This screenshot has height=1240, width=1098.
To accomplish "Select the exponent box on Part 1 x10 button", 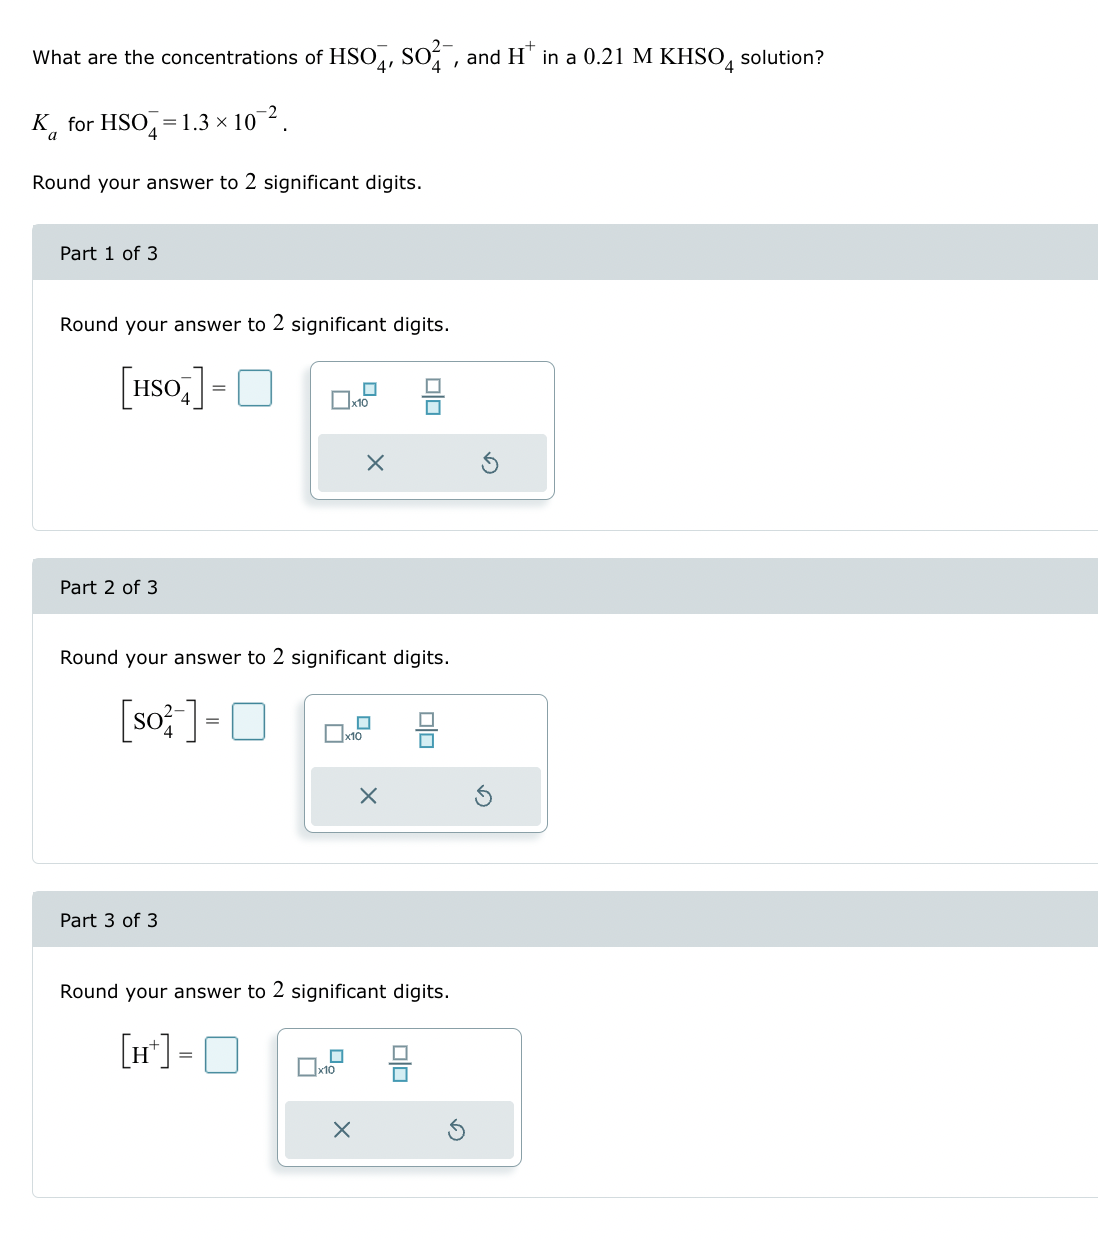I will click(x=369, y=388).
